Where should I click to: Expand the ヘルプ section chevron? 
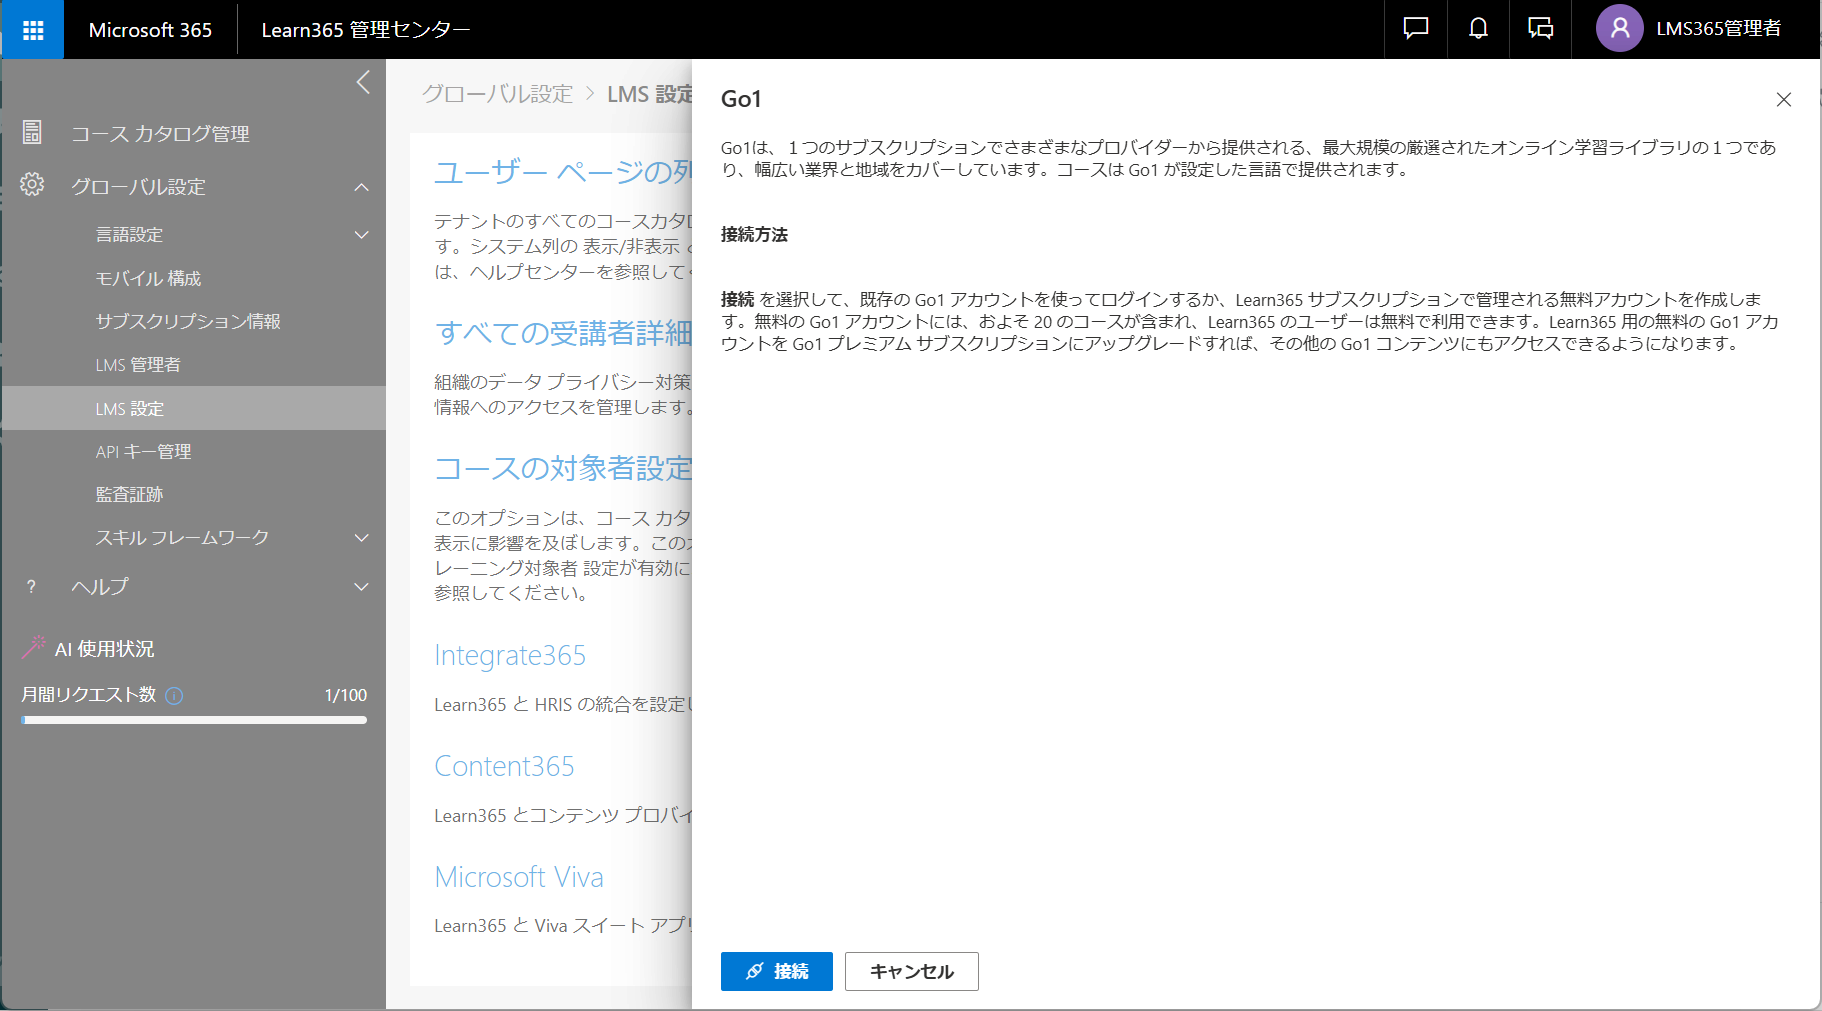pyautogui.click(x=361, y=587)
